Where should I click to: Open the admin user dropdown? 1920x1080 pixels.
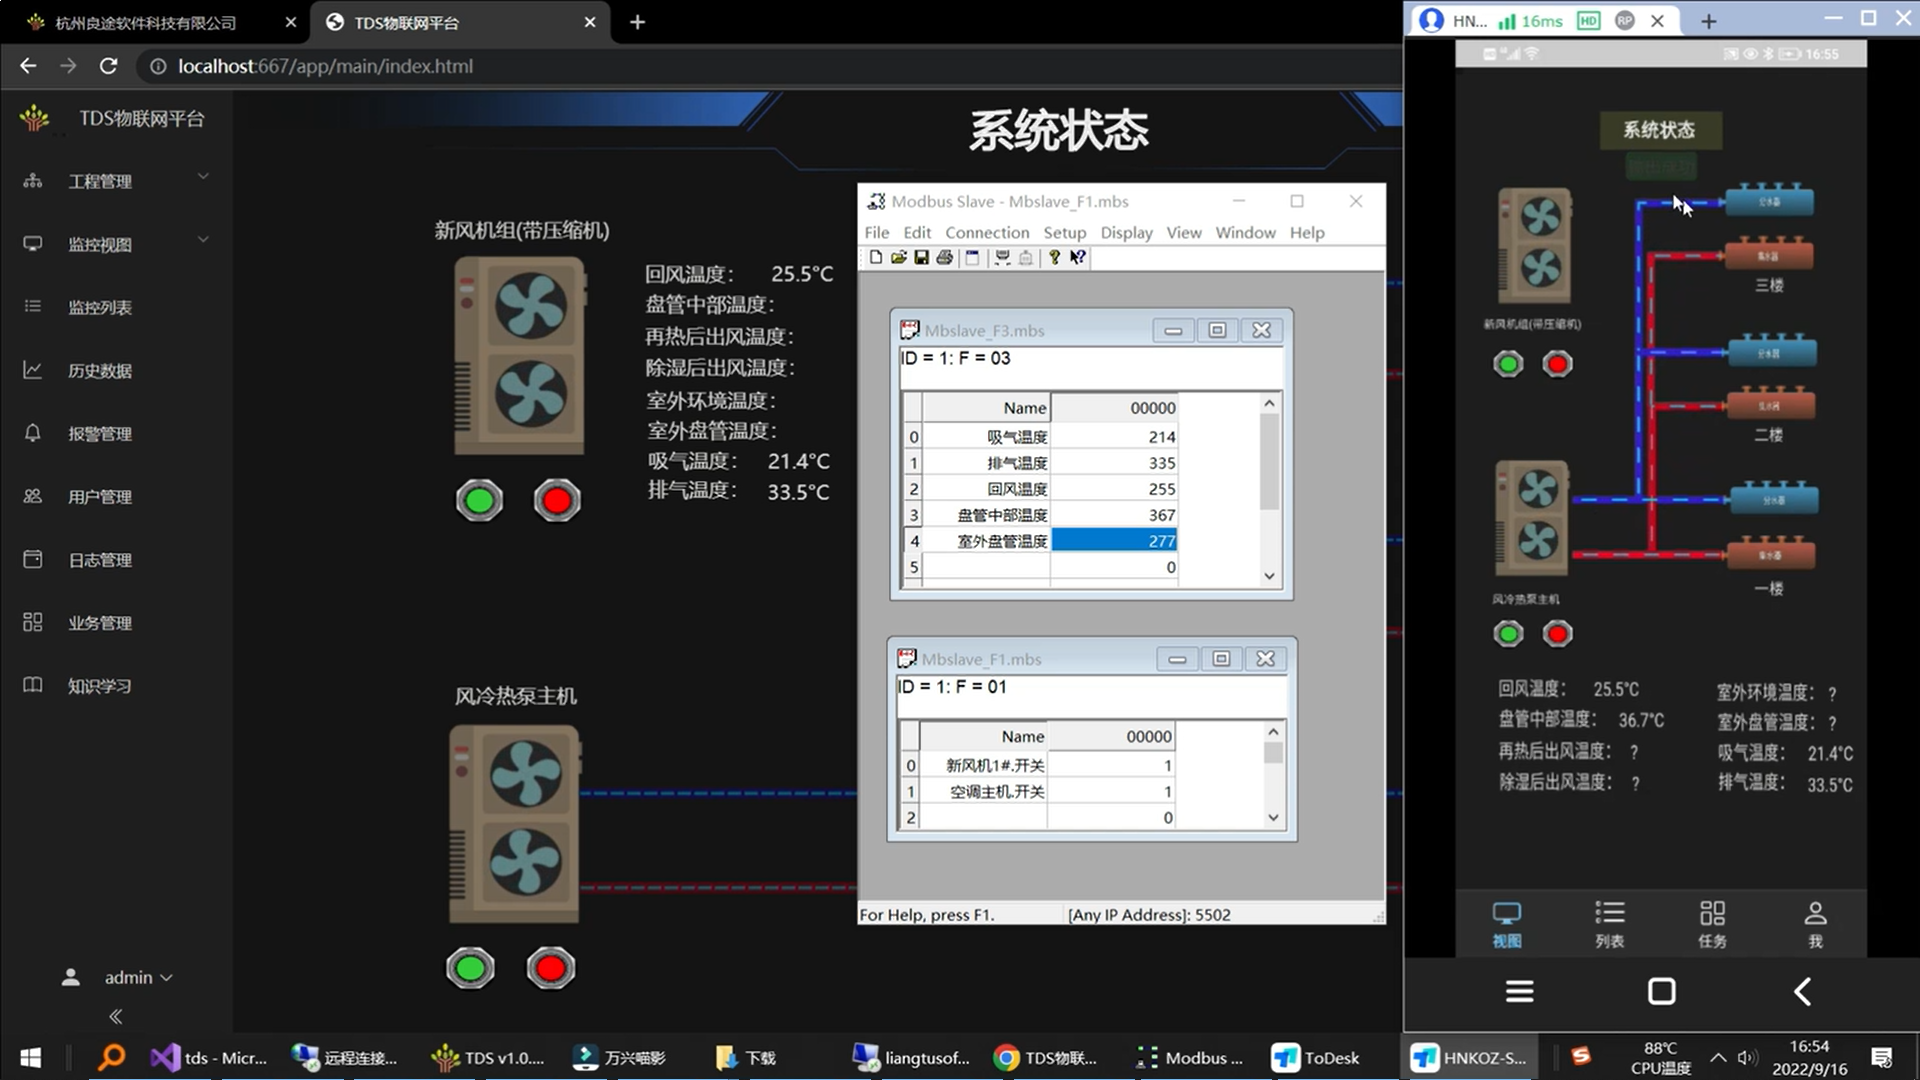coord(137,977)
